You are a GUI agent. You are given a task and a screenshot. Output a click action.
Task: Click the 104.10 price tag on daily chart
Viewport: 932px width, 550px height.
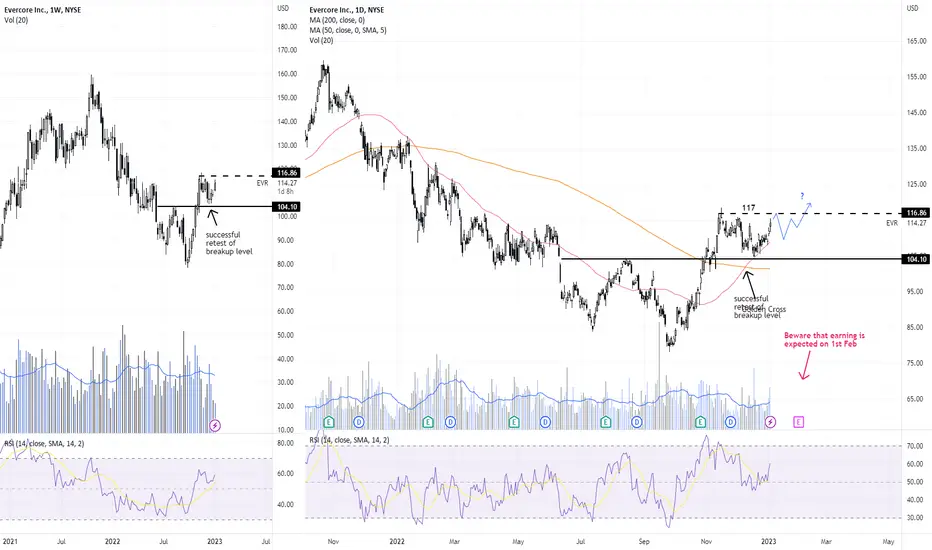tap(915, 259)
